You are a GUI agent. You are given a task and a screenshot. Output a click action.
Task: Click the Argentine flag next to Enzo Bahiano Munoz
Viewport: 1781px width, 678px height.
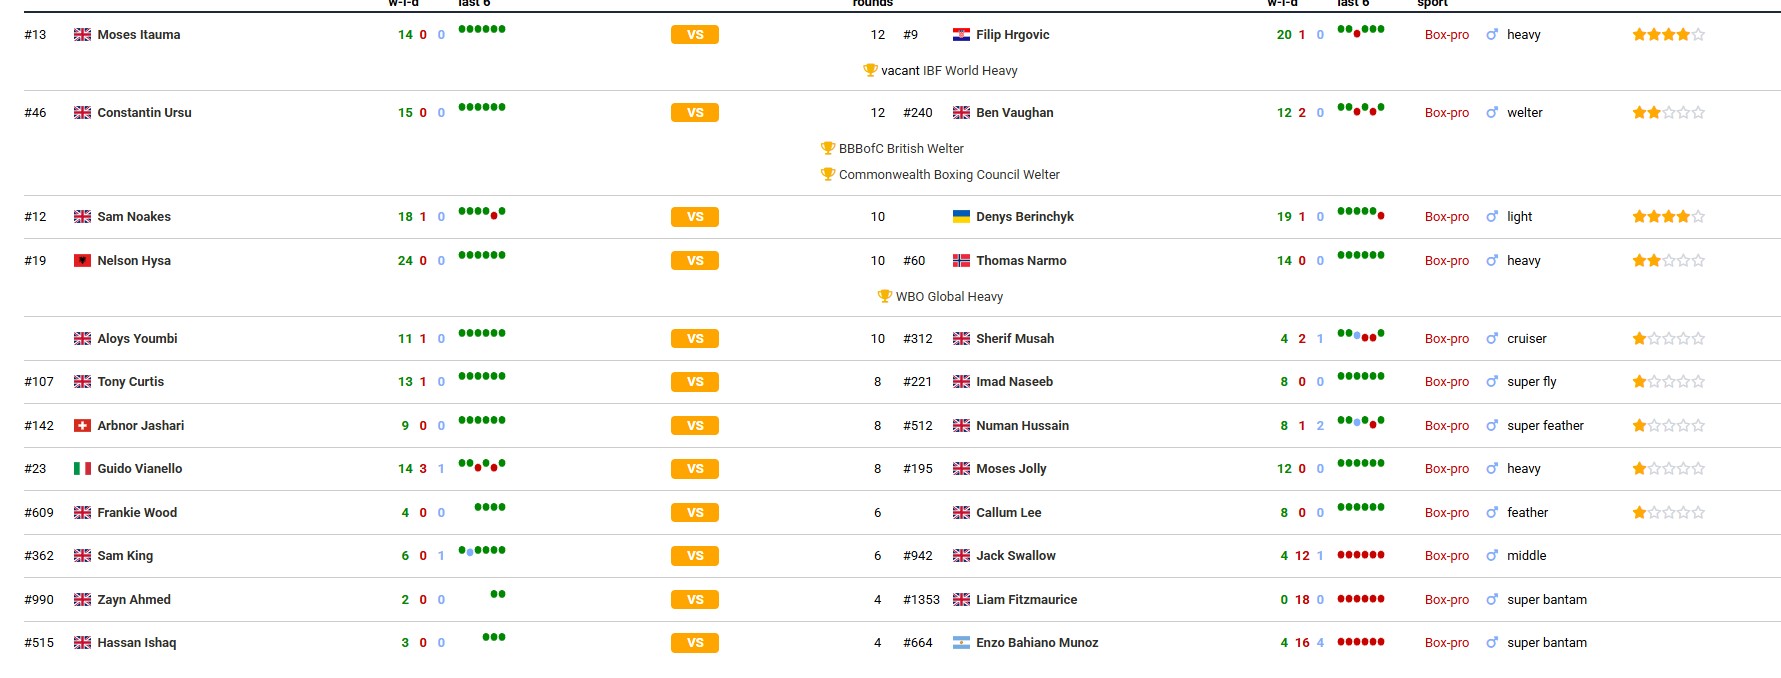(x=961, y=643)
